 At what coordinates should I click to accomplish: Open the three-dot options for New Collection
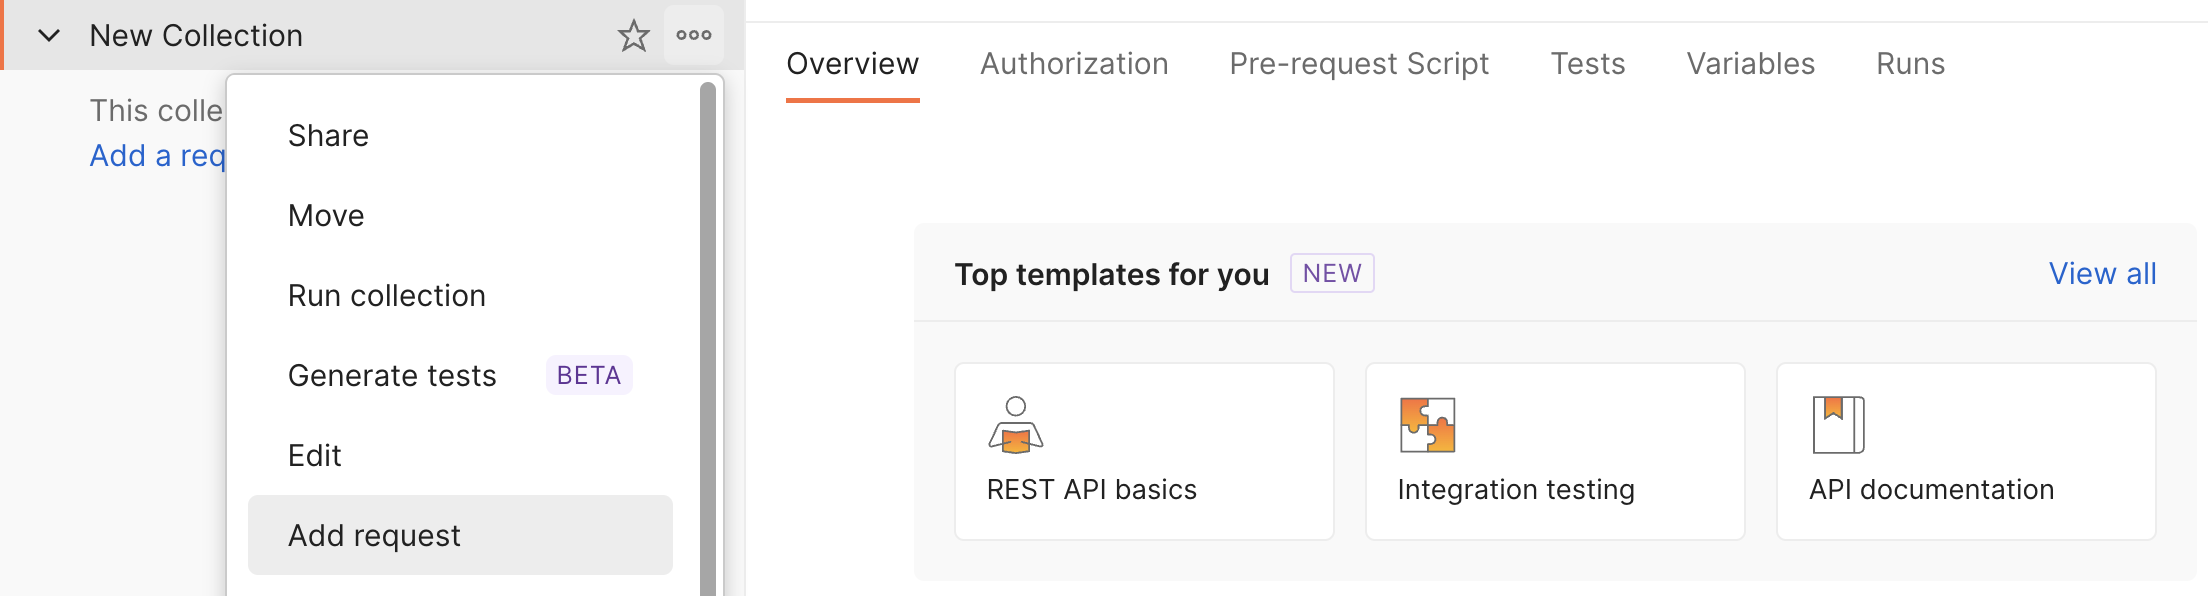[693, 35]
